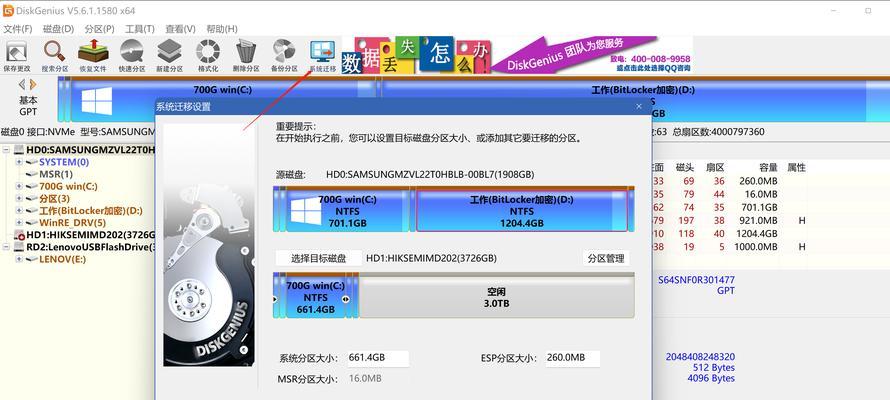Open the 搜索分区 (Search partitions) tool
This screenshot has width=890, height=400.
[x=54, y=56]
